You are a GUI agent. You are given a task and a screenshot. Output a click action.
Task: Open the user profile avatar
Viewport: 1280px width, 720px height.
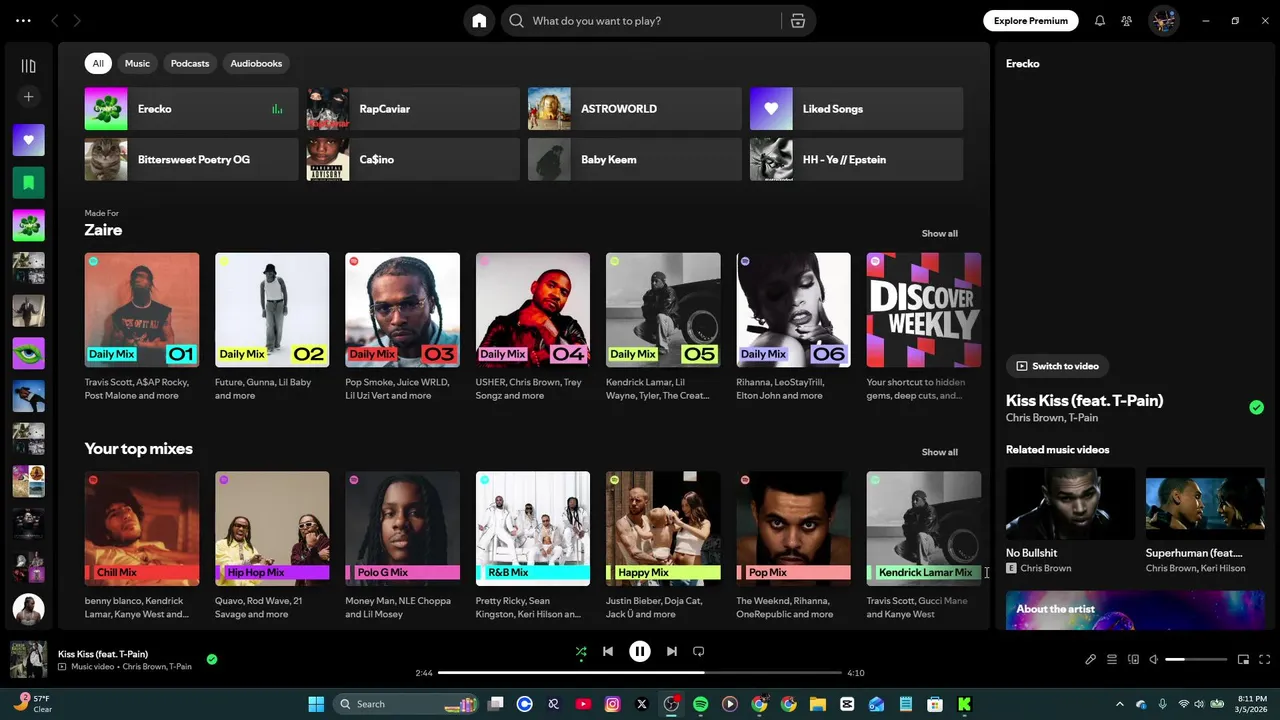1163,20
